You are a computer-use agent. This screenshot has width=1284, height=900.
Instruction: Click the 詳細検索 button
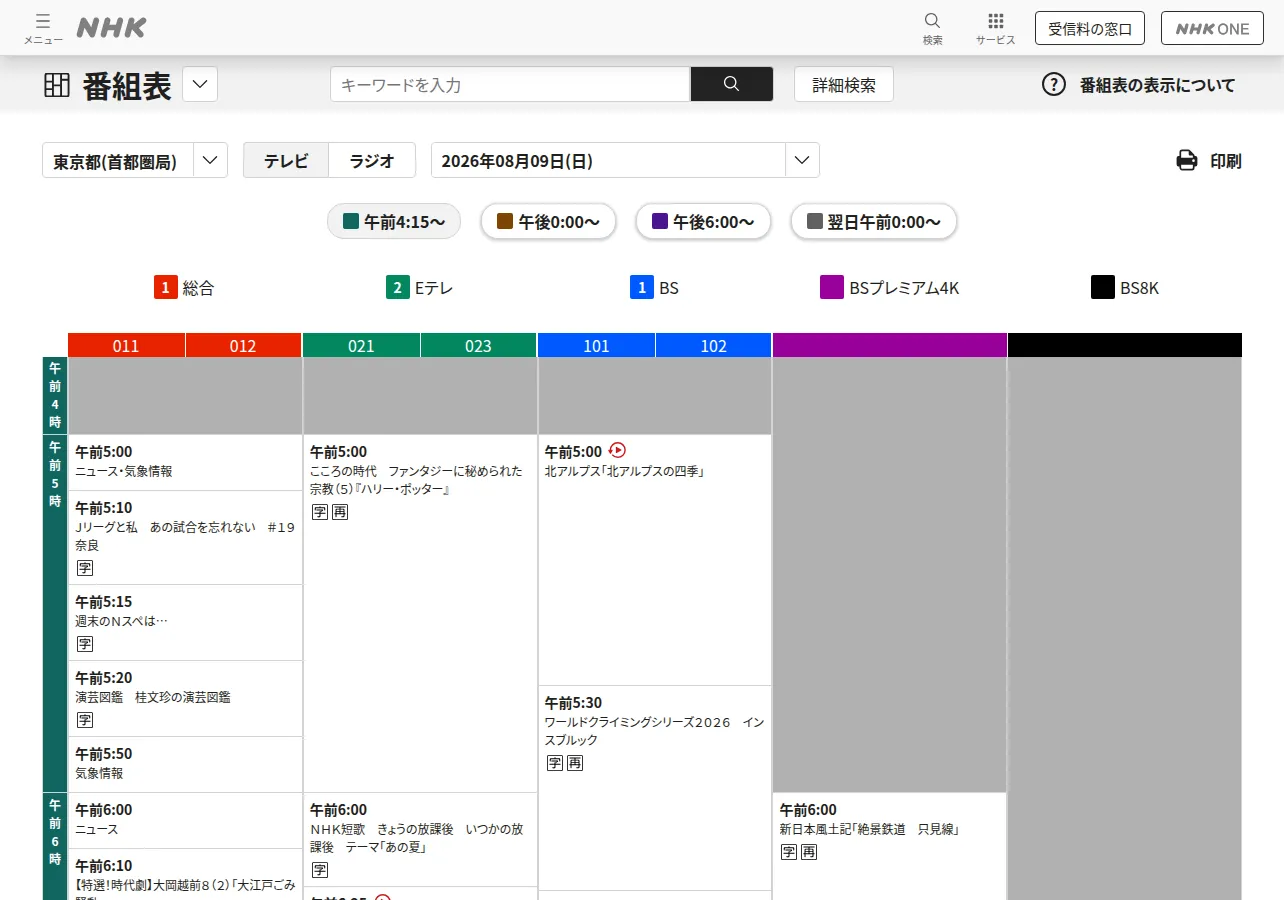point(844,84)
